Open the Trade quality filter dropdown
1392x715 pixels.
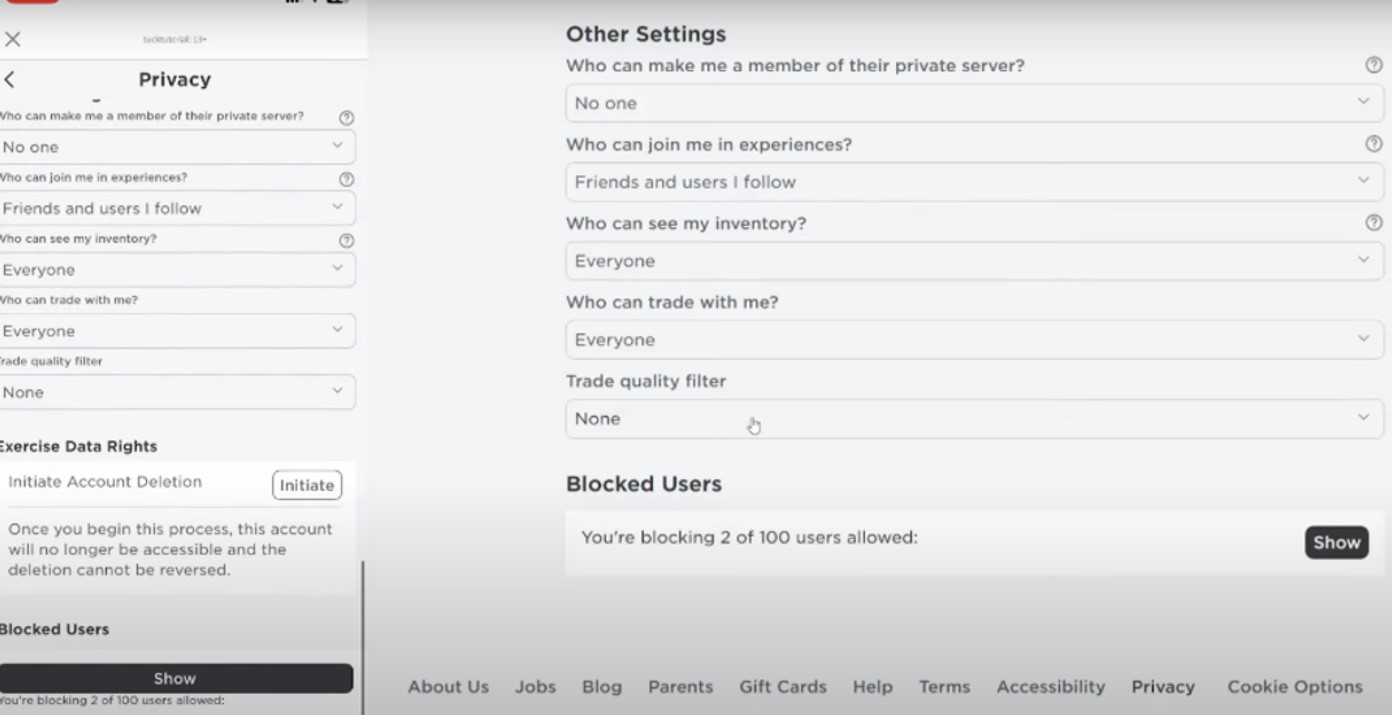tap(974, 418)
